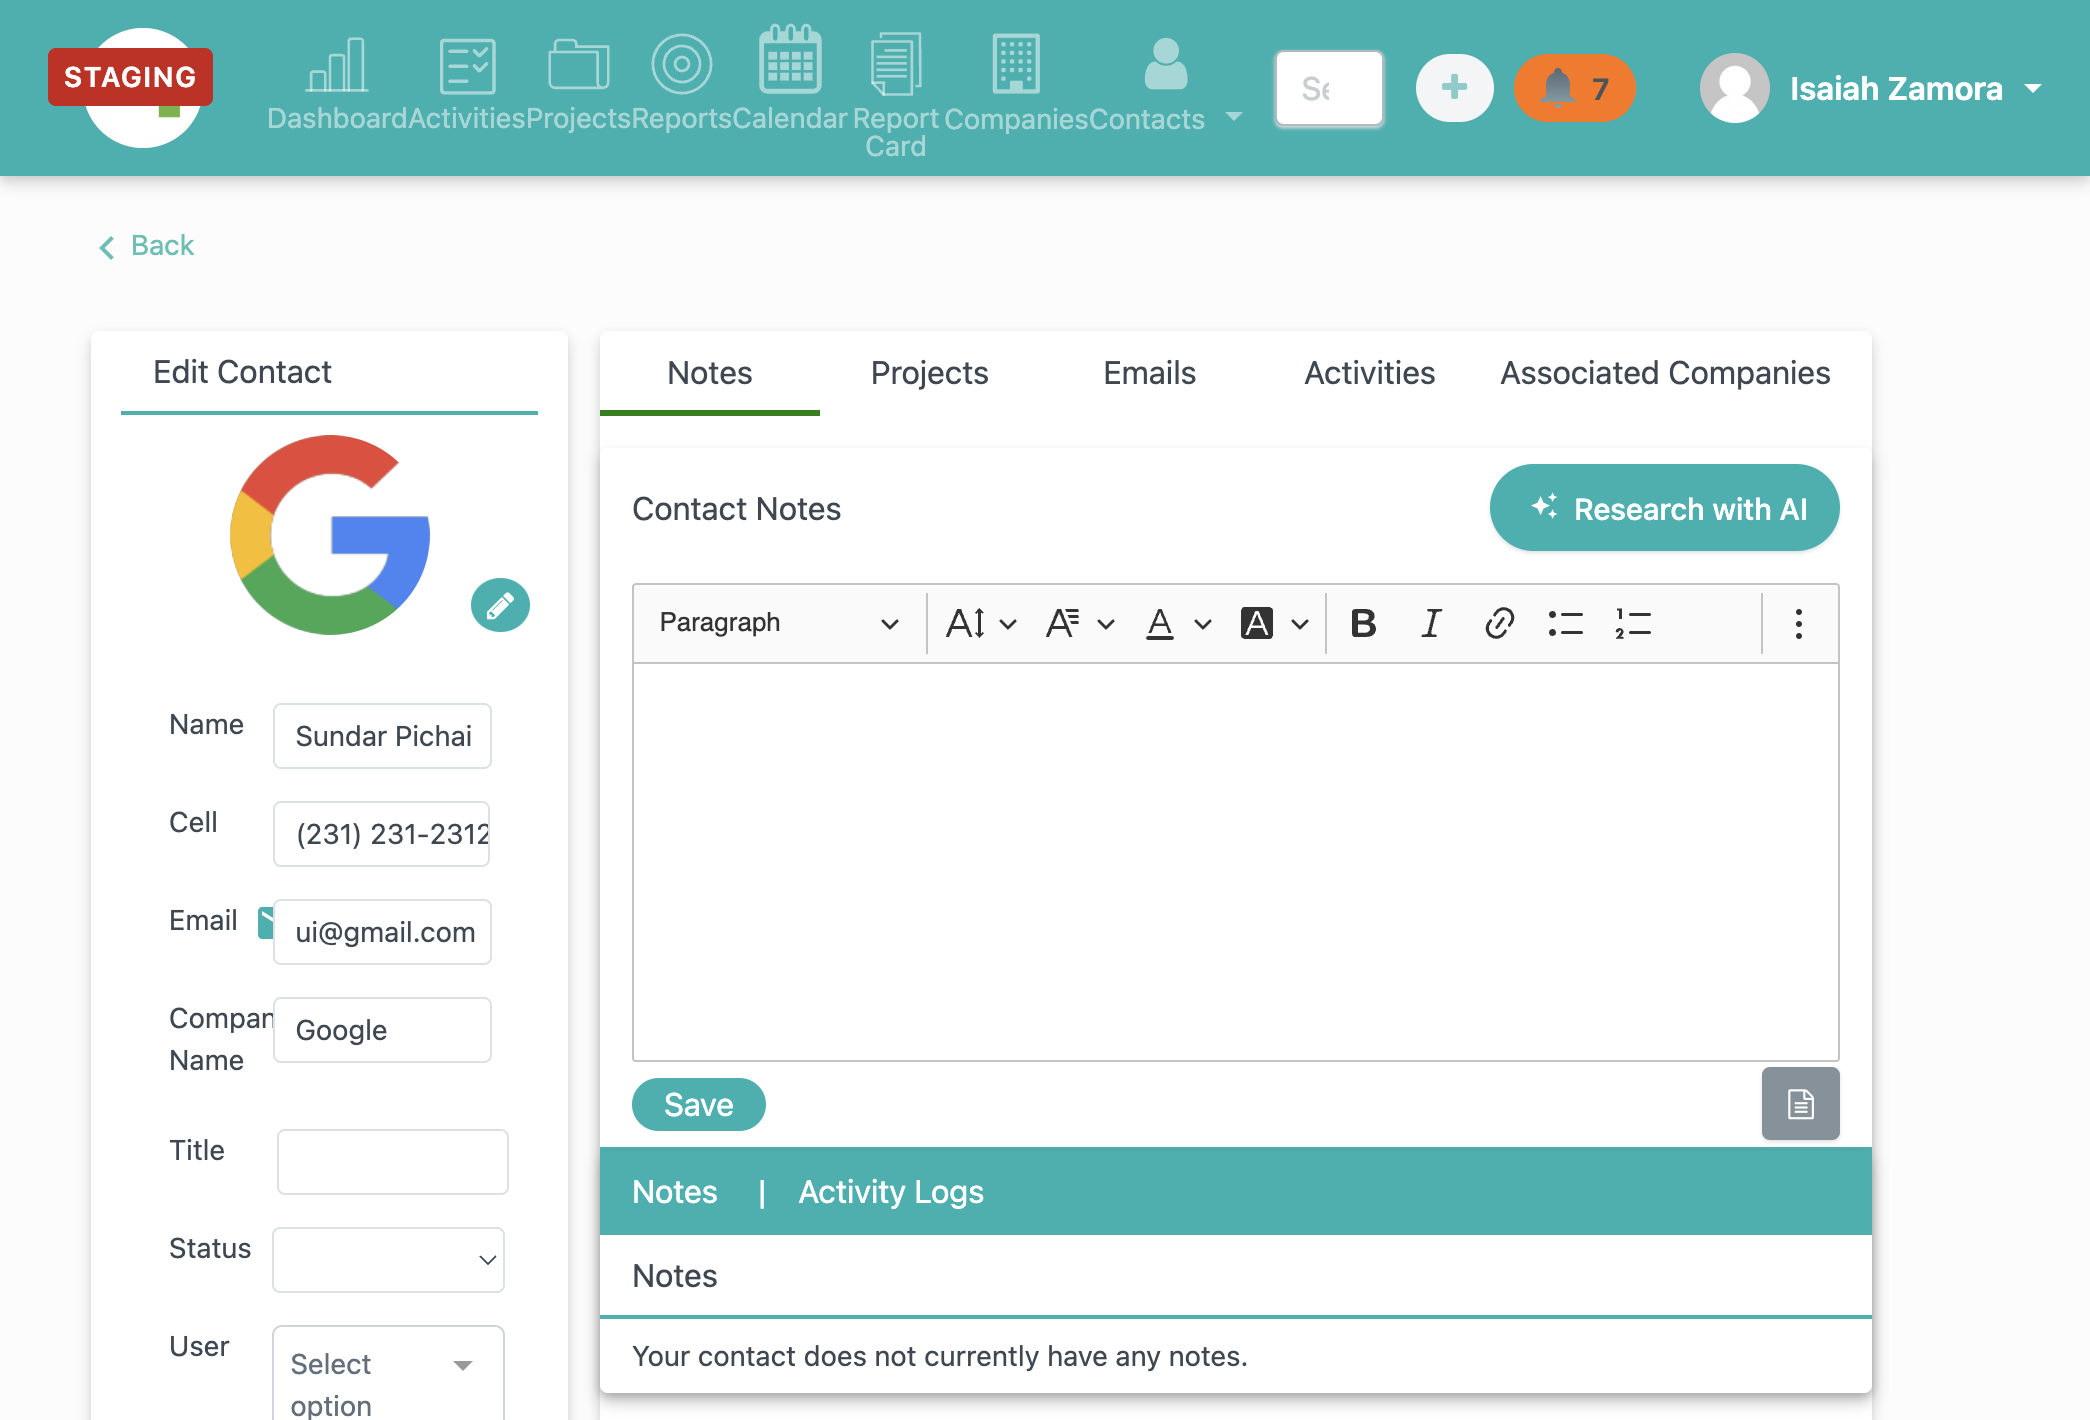Edit the contact photo with pencil icon
The image size is (2090, 1420).
500,605
